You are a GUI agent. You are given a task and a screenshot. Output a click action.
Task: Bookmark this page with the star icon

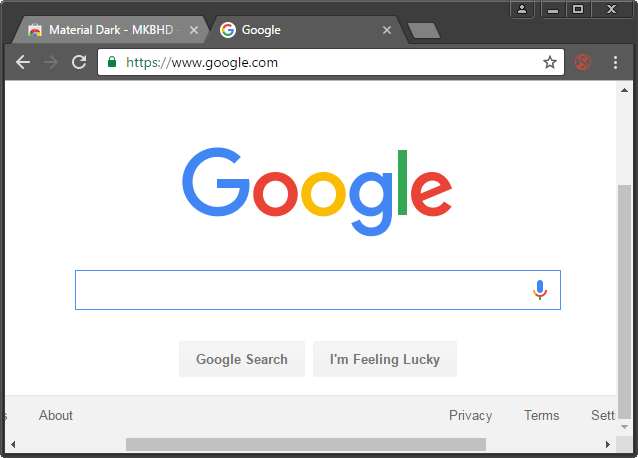[550, 62]
